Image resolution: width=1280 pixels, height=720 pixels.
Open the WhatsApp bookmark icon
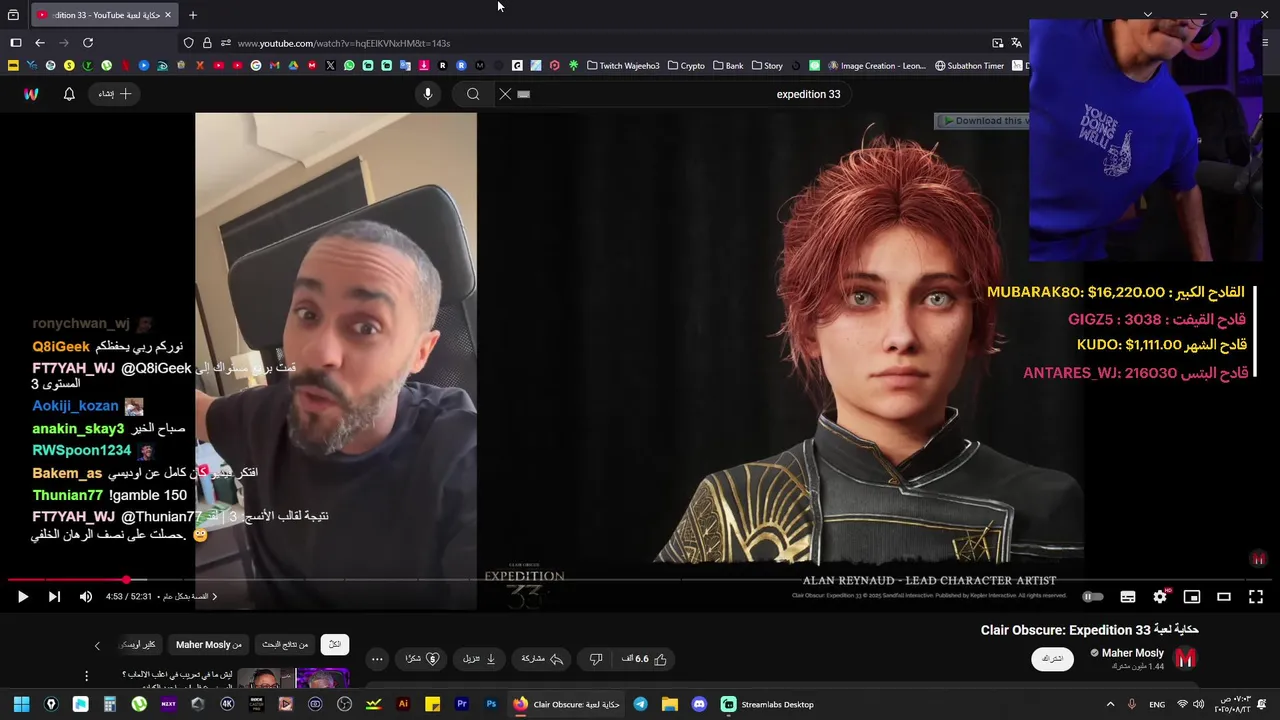[x=349, y=66]
